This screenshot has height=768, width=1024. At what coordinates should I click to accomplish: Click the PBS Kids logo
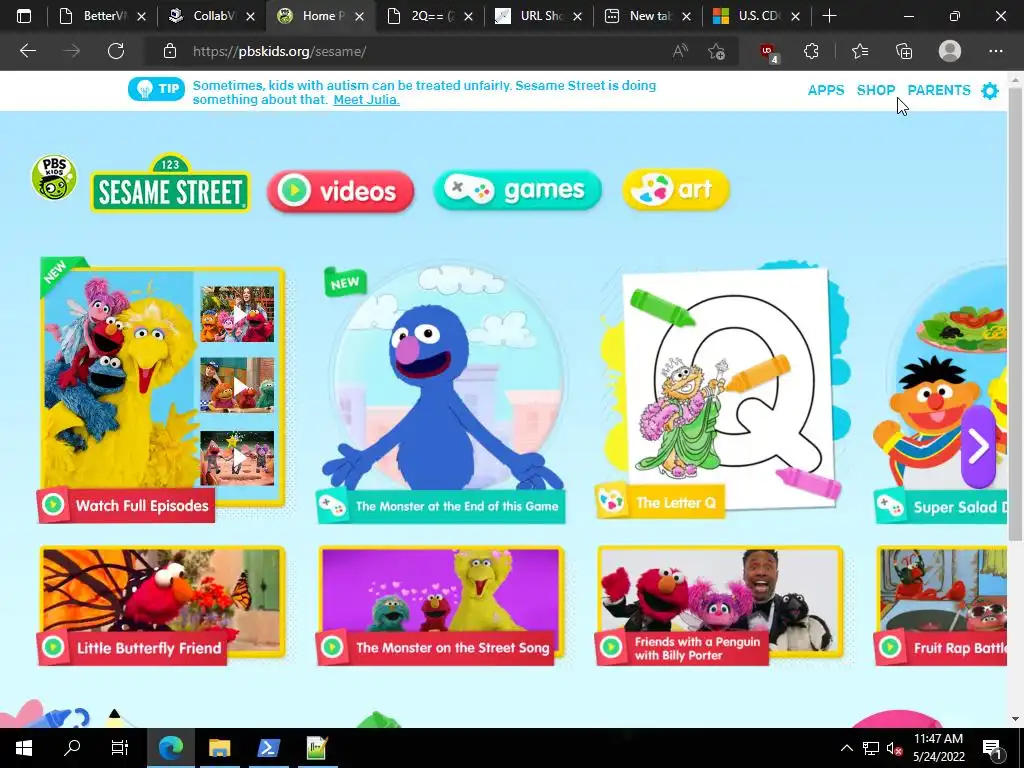[54, 177]
